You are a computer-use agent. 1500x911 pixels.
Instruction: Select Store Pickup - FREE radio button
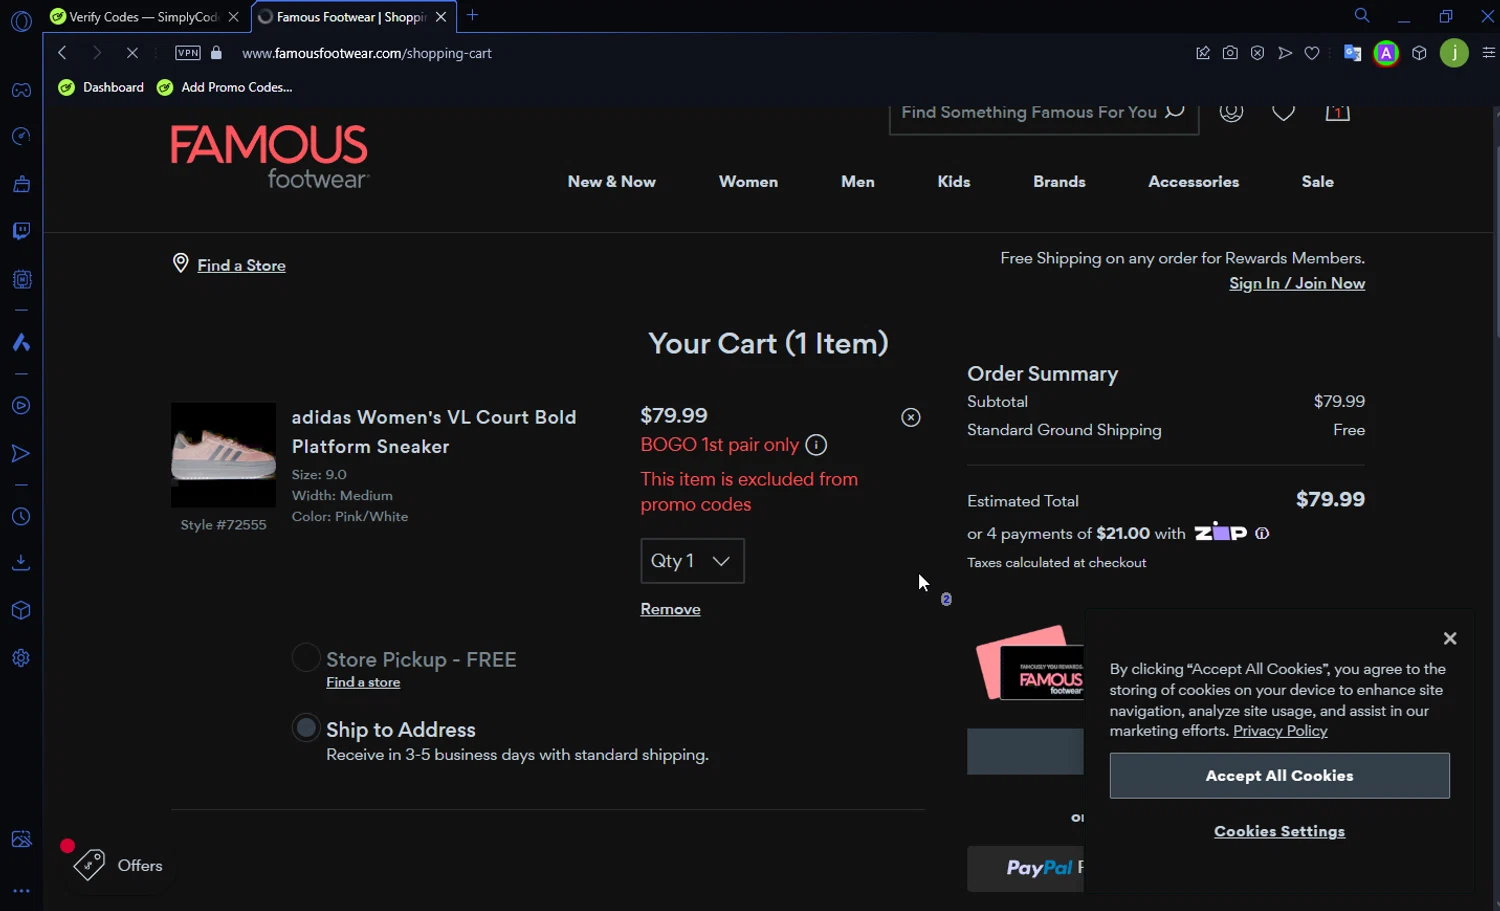(x=305, y=658)
